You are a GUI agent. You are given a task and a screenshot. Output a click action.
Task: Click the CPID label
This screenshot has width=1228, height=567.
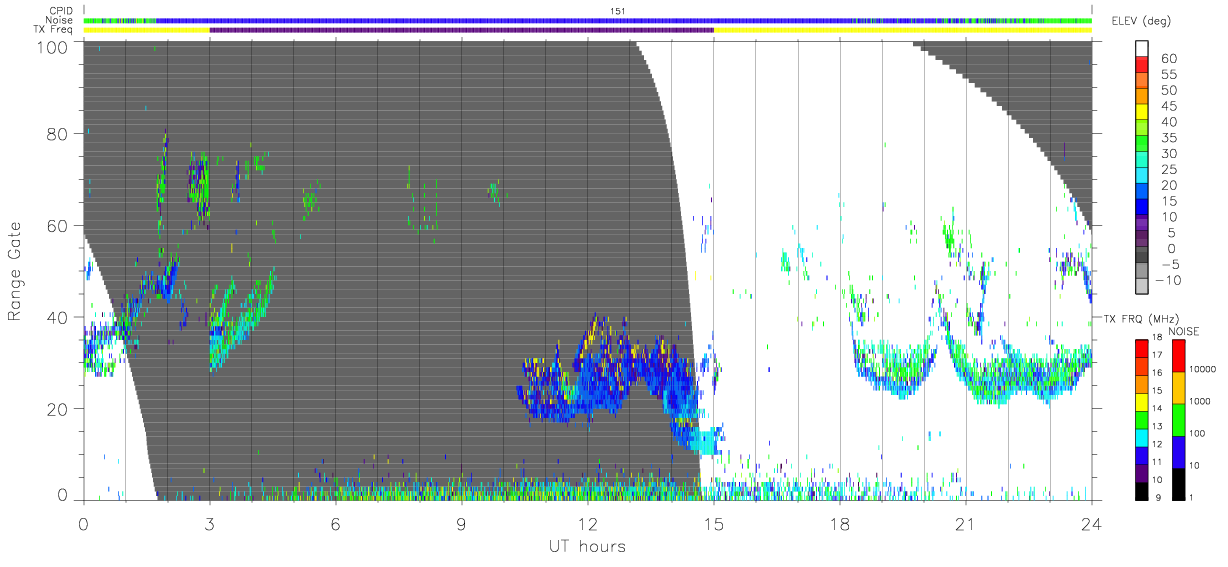click(60, 11)
